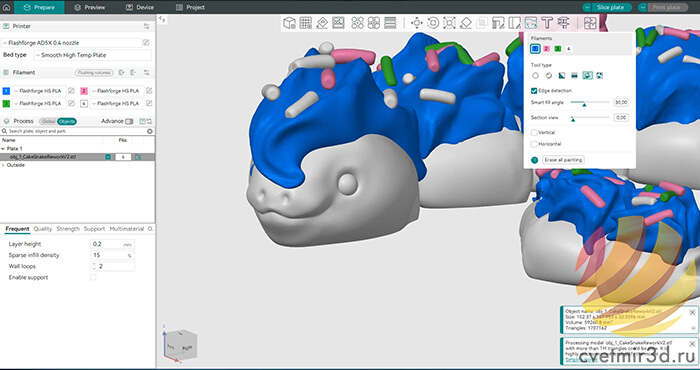Click the Smart fill angle slider
700x370 pixels.
[x=589, y=103]
